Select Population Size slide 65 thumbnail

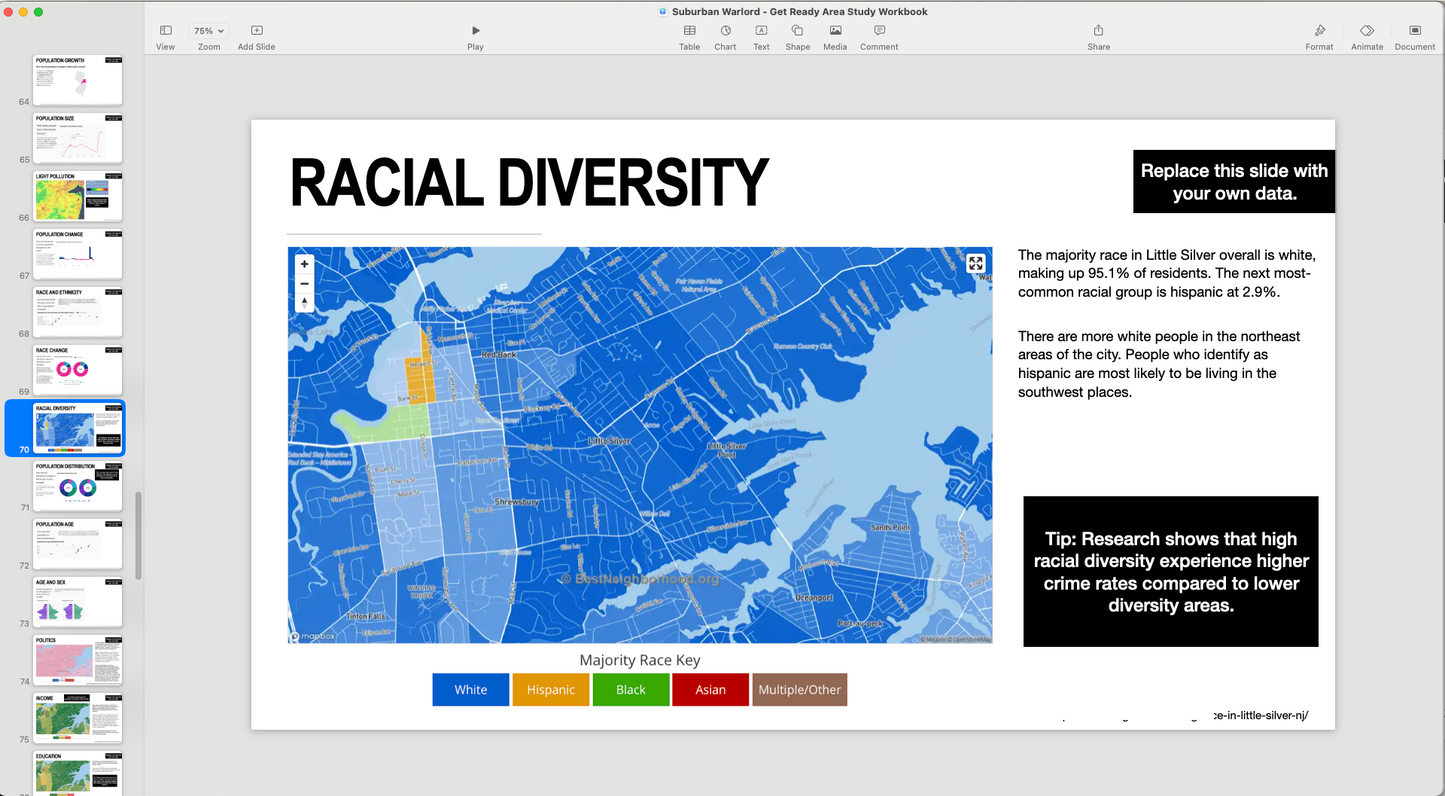coord(78,138)
